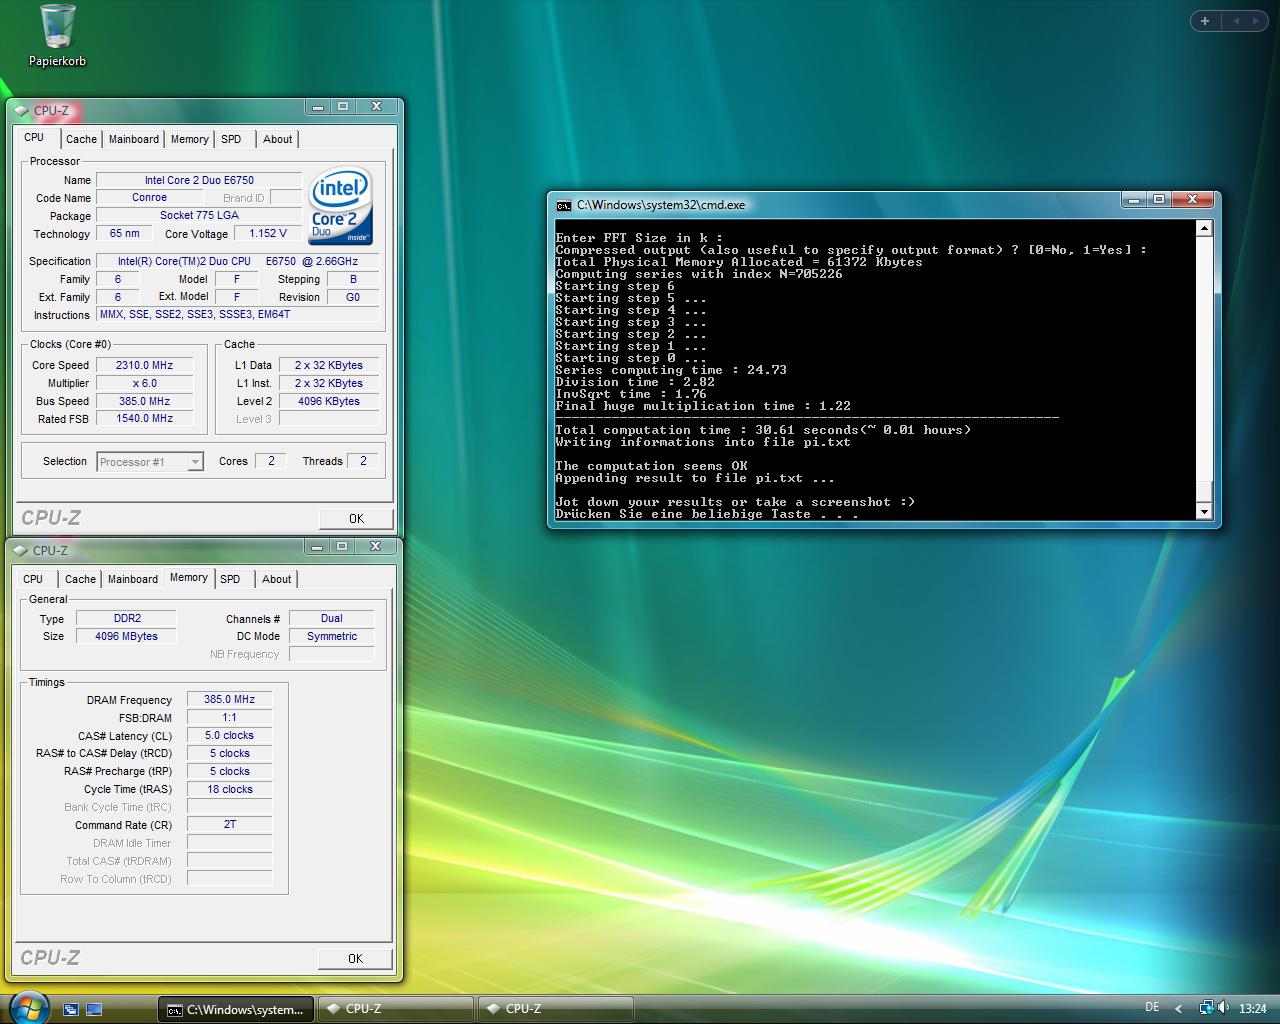
Task: Click the sidebar previous gadgets arrow
Action: (1235, 20)
